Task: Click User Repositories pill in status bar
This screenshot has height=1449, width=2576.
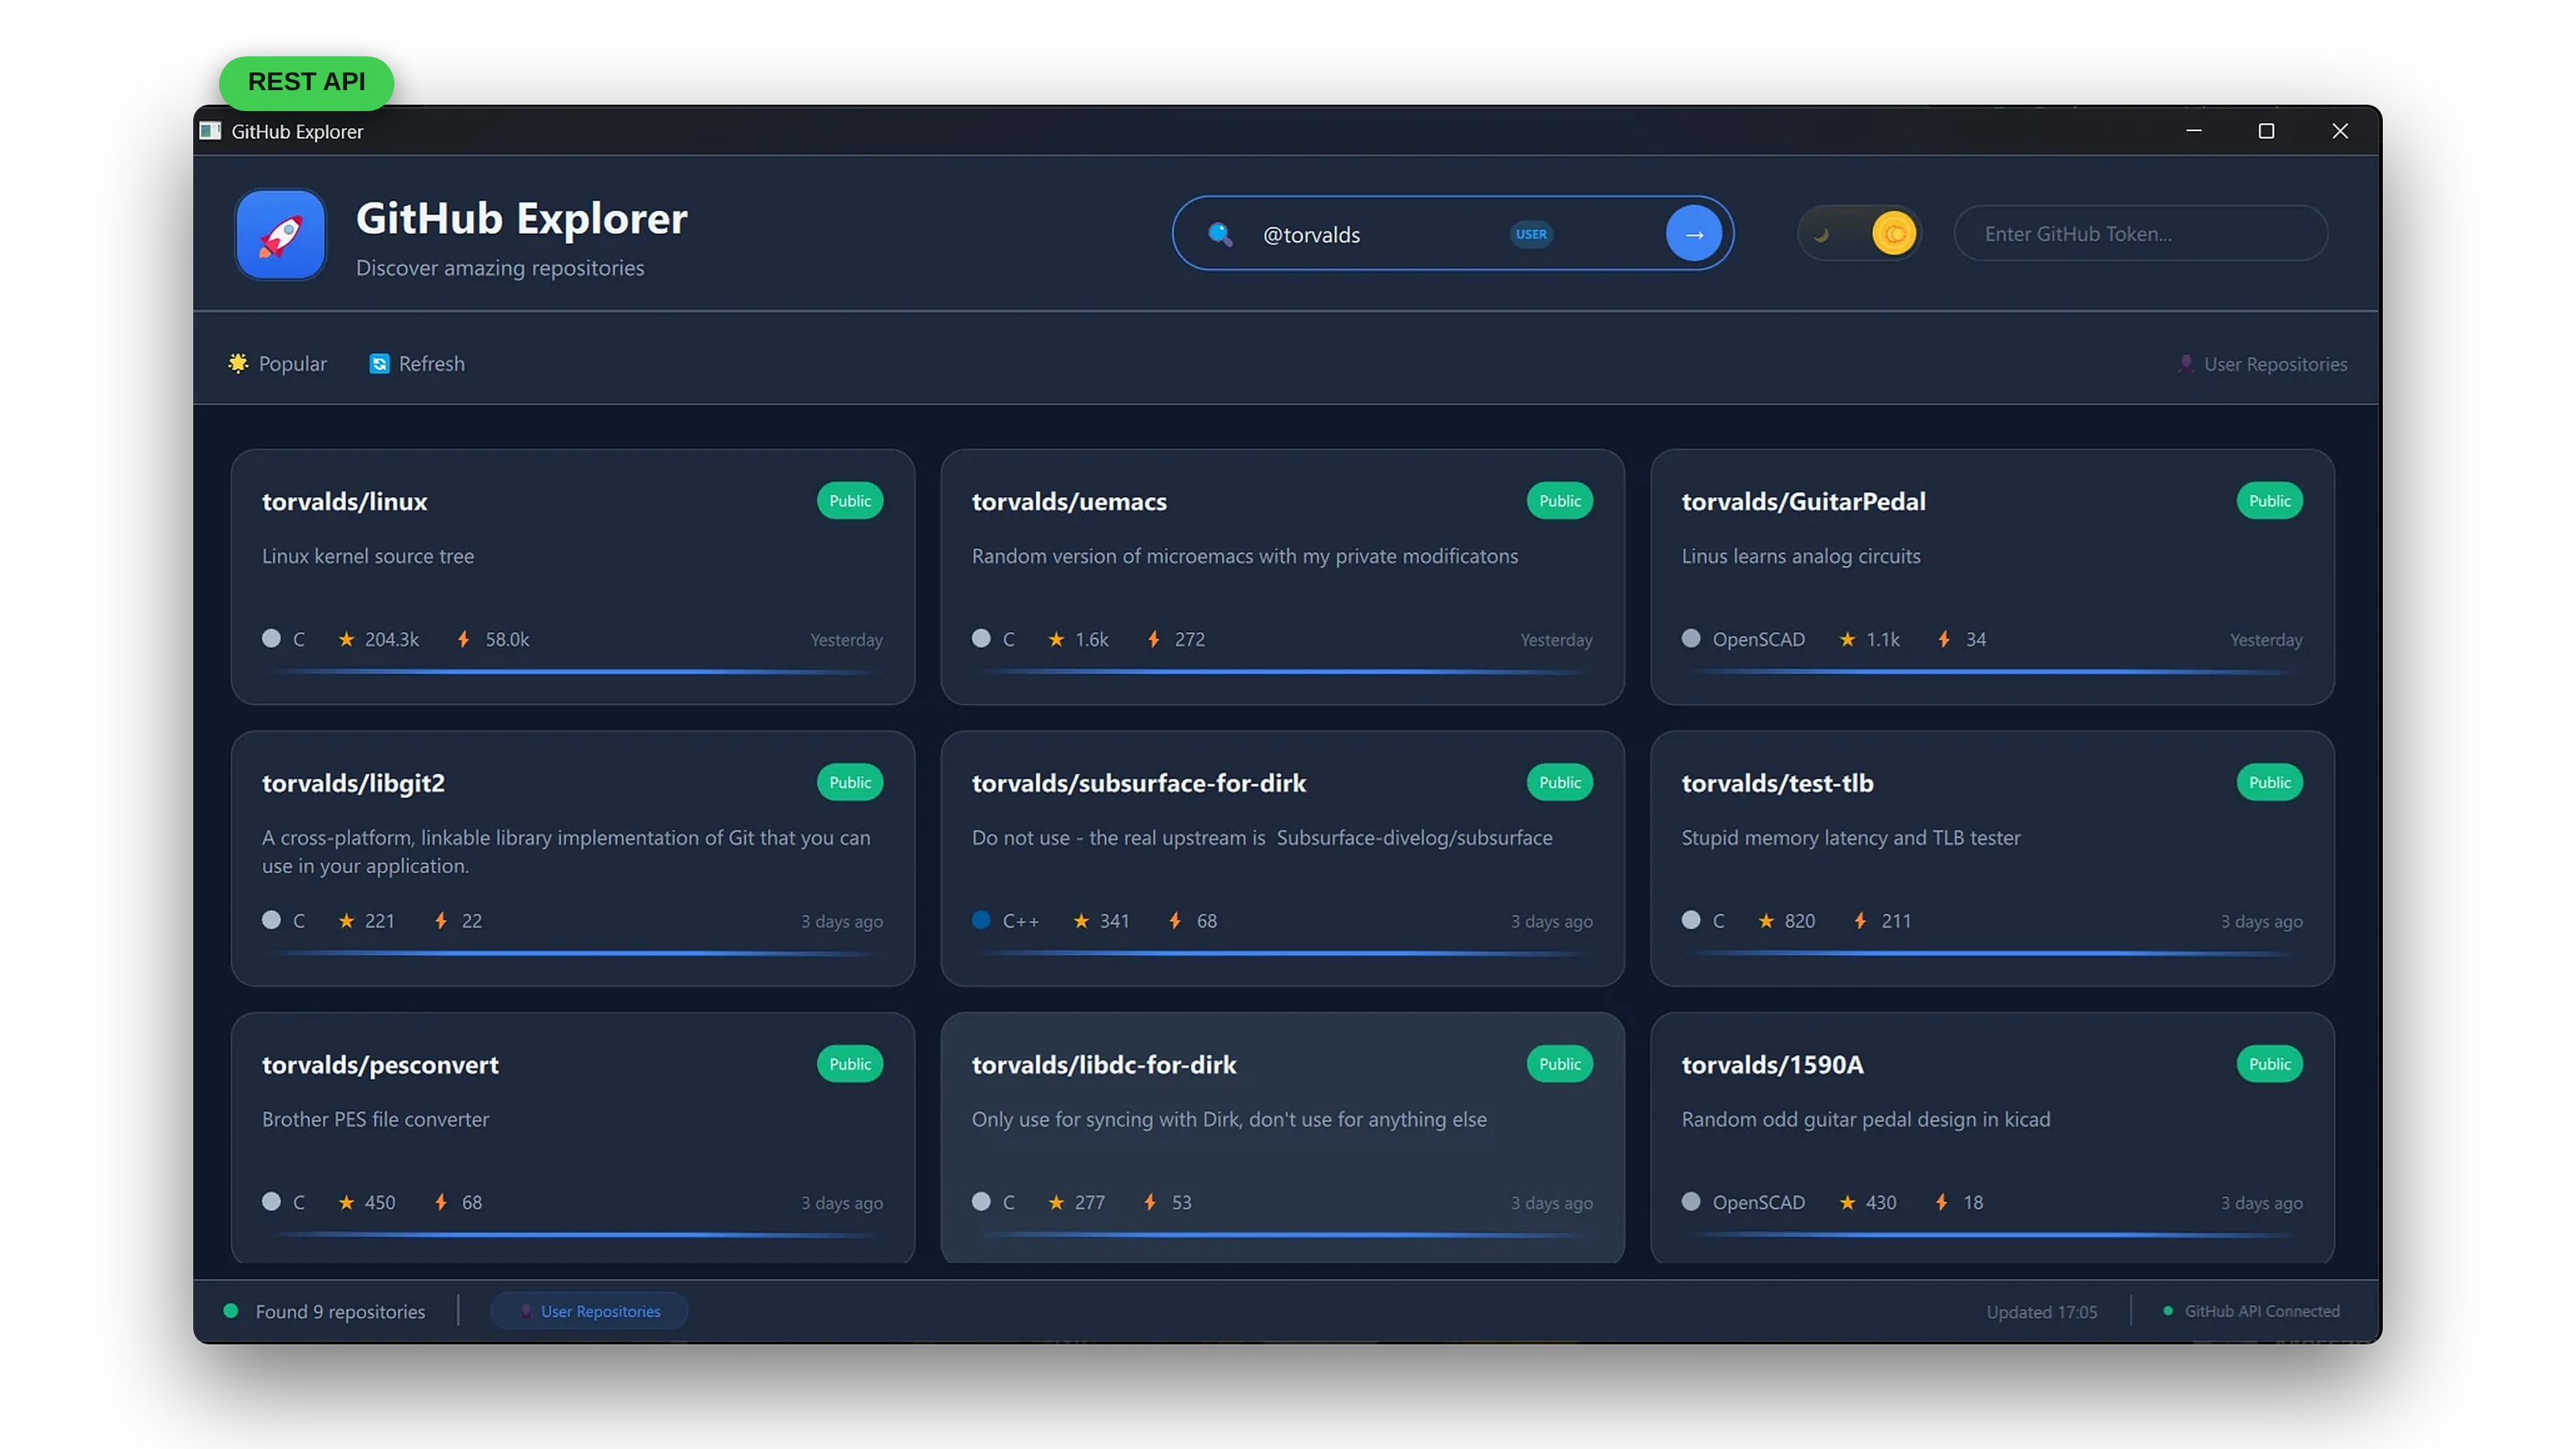Action: click(x=589, y=1311)
